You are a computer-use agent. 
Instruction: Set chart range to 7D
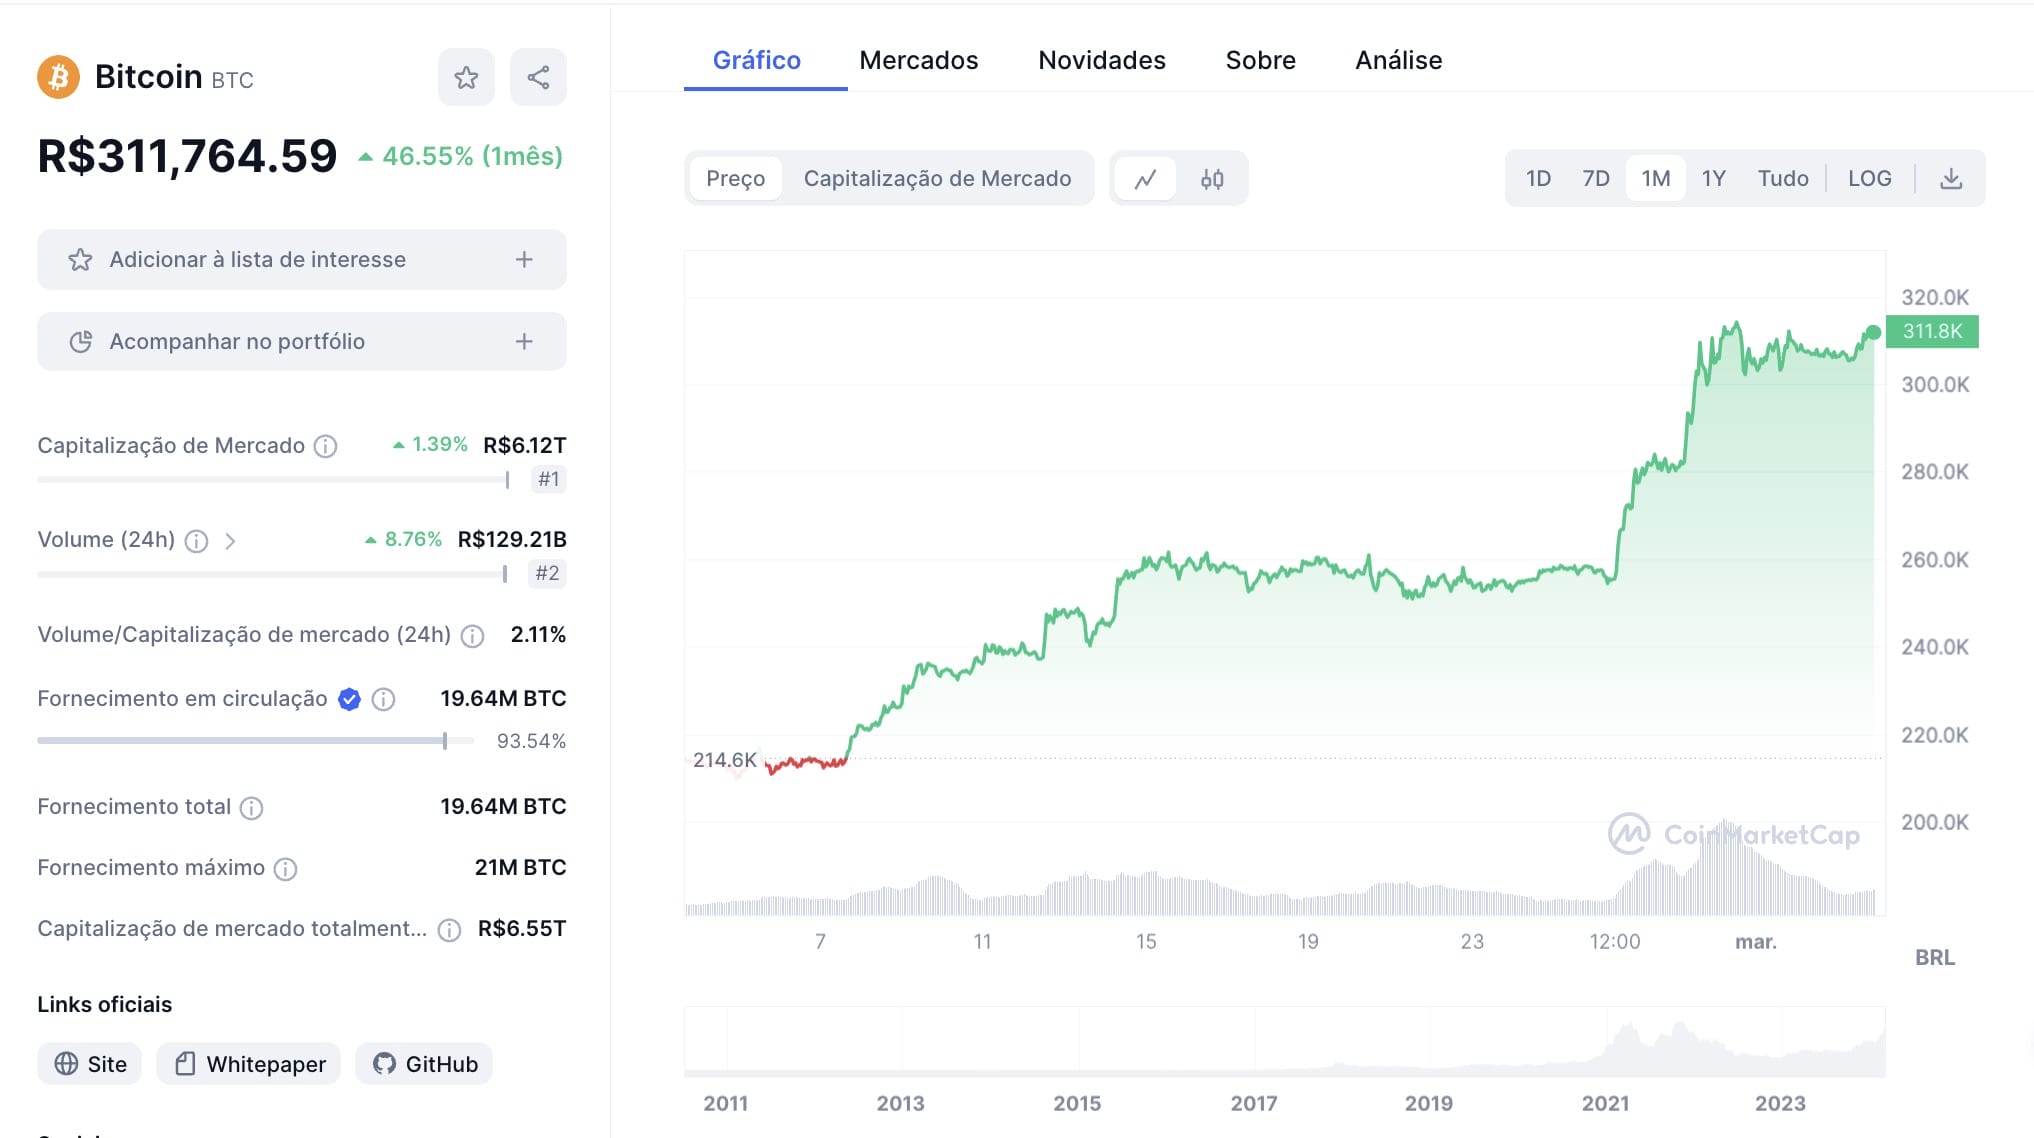click(x=1596, y=178)
